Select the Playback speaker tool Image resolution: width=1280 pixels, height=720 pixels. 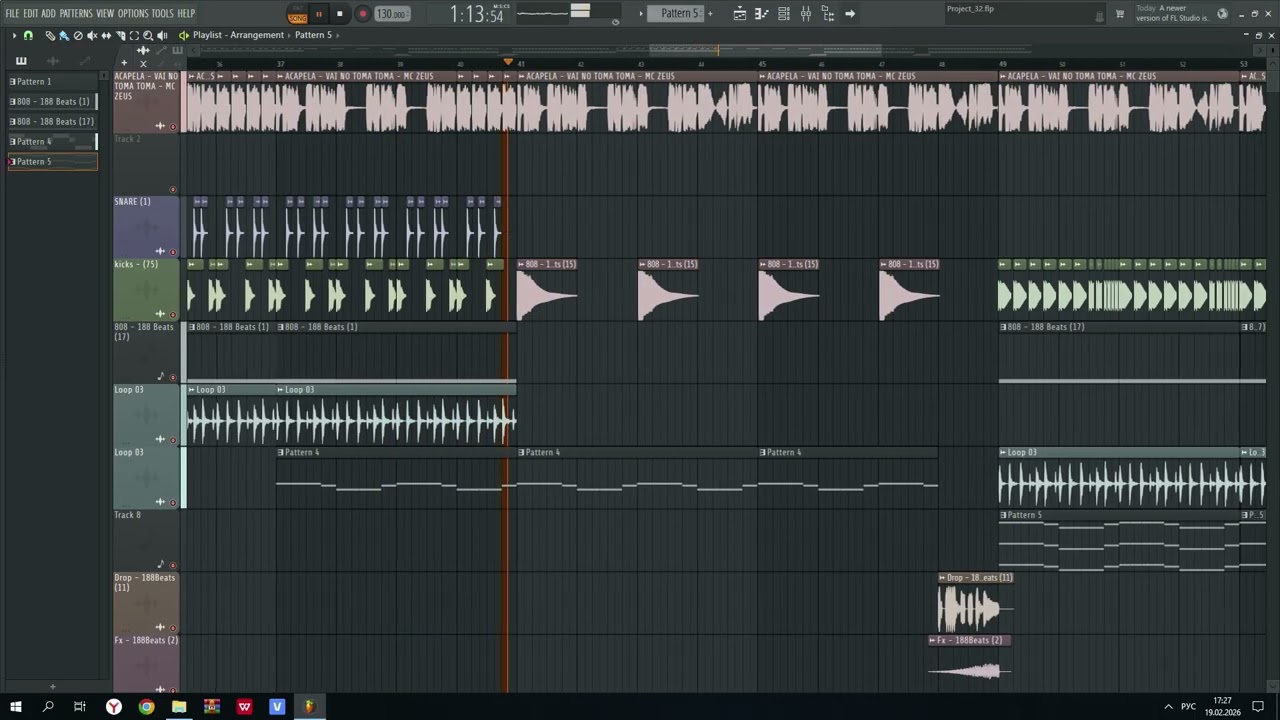(x=162, y=35)
